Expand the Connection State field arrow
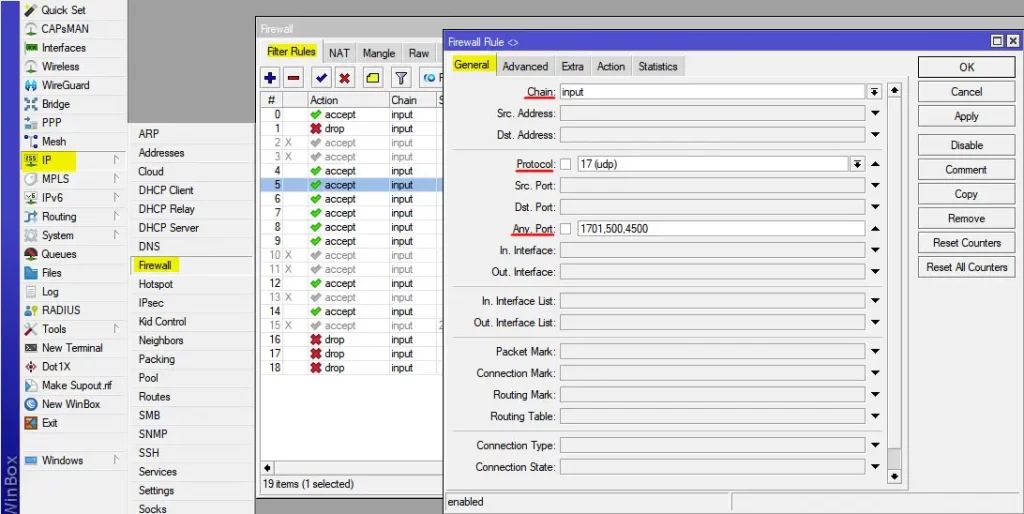This screenshot has width=1024, height=514. [875, 467]
